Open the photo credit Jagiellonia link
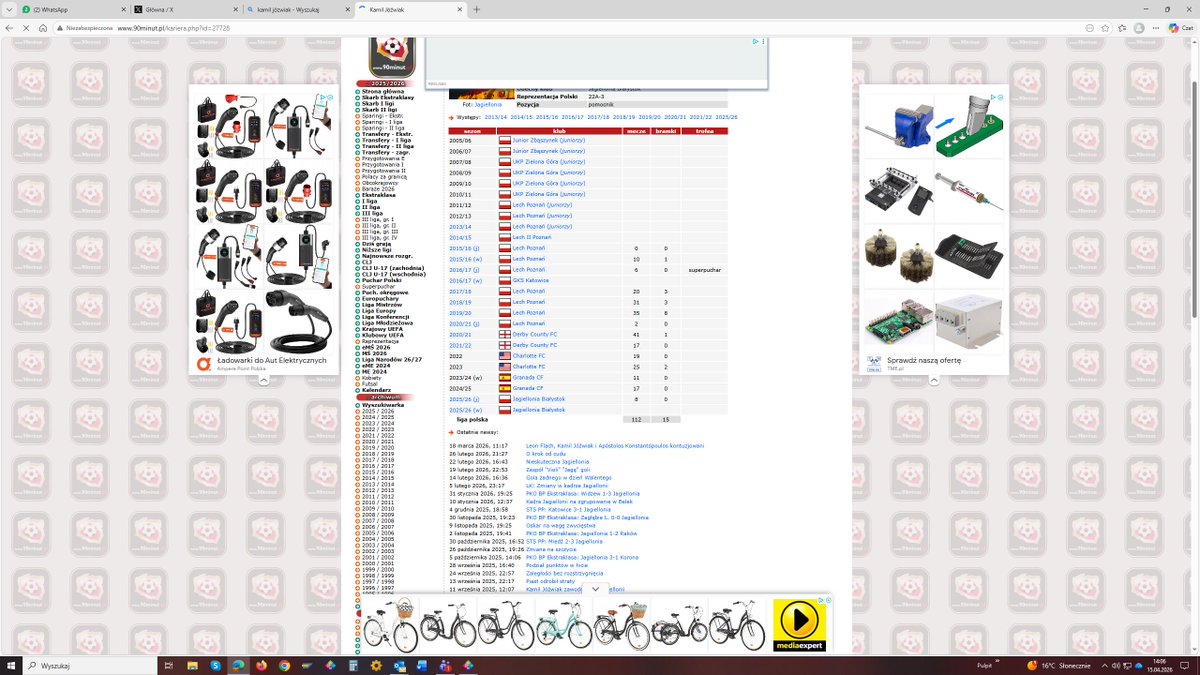 (x=487, y=104)
